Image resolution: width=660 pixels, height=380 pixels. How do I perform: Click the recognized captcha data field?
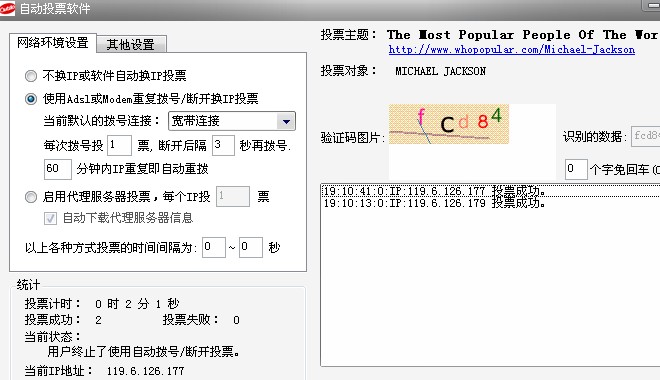[x=645, y=136]
